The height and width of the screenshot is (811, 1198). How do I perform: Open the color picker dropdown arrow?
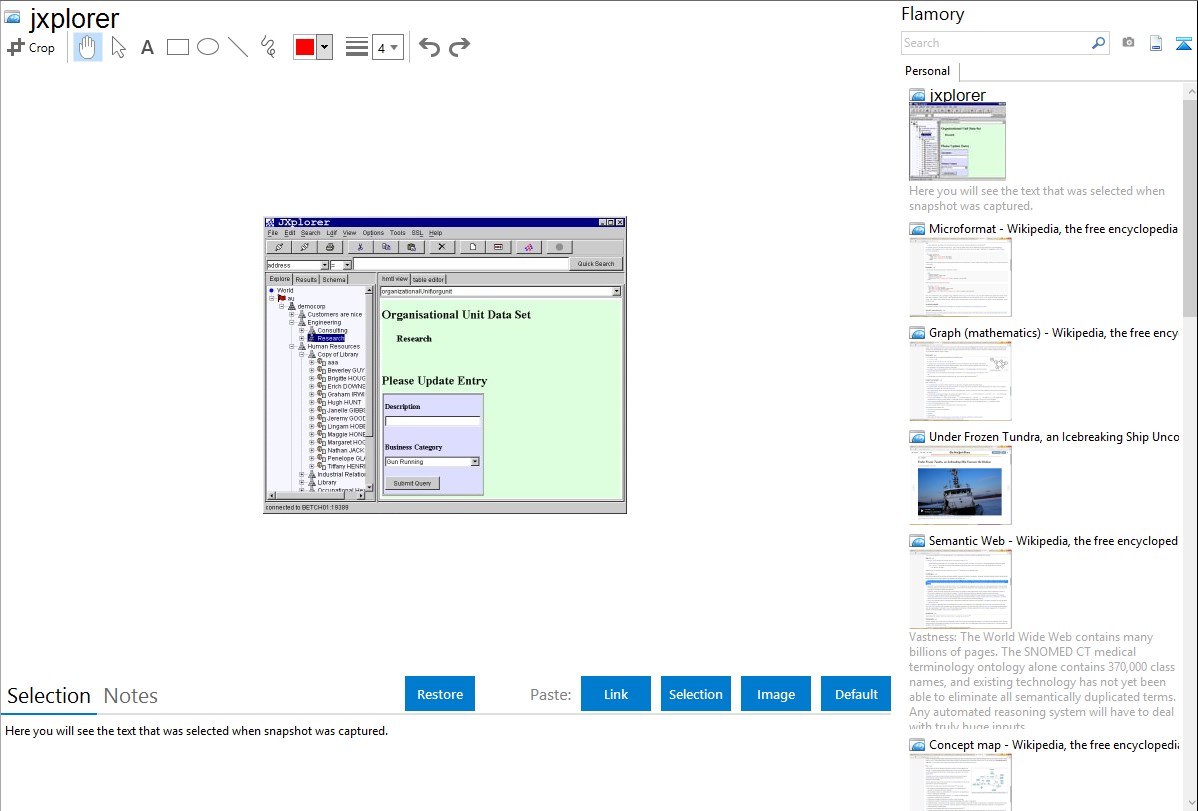pyautogui.click(x=324, y=47)
